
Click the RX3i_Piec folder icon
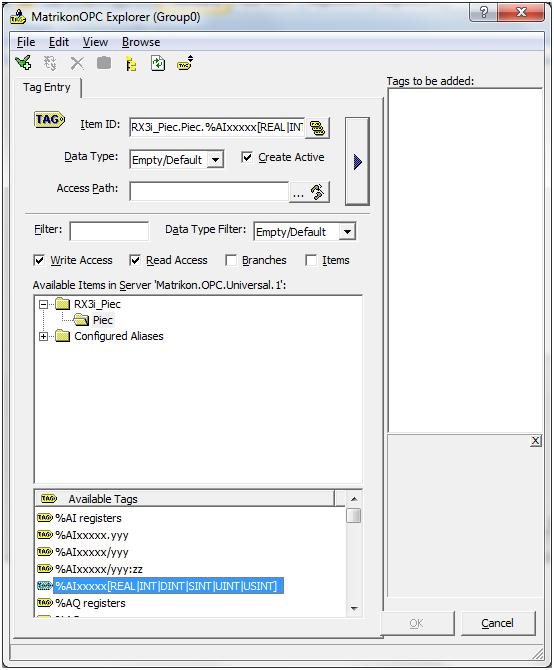click(63, 304)
